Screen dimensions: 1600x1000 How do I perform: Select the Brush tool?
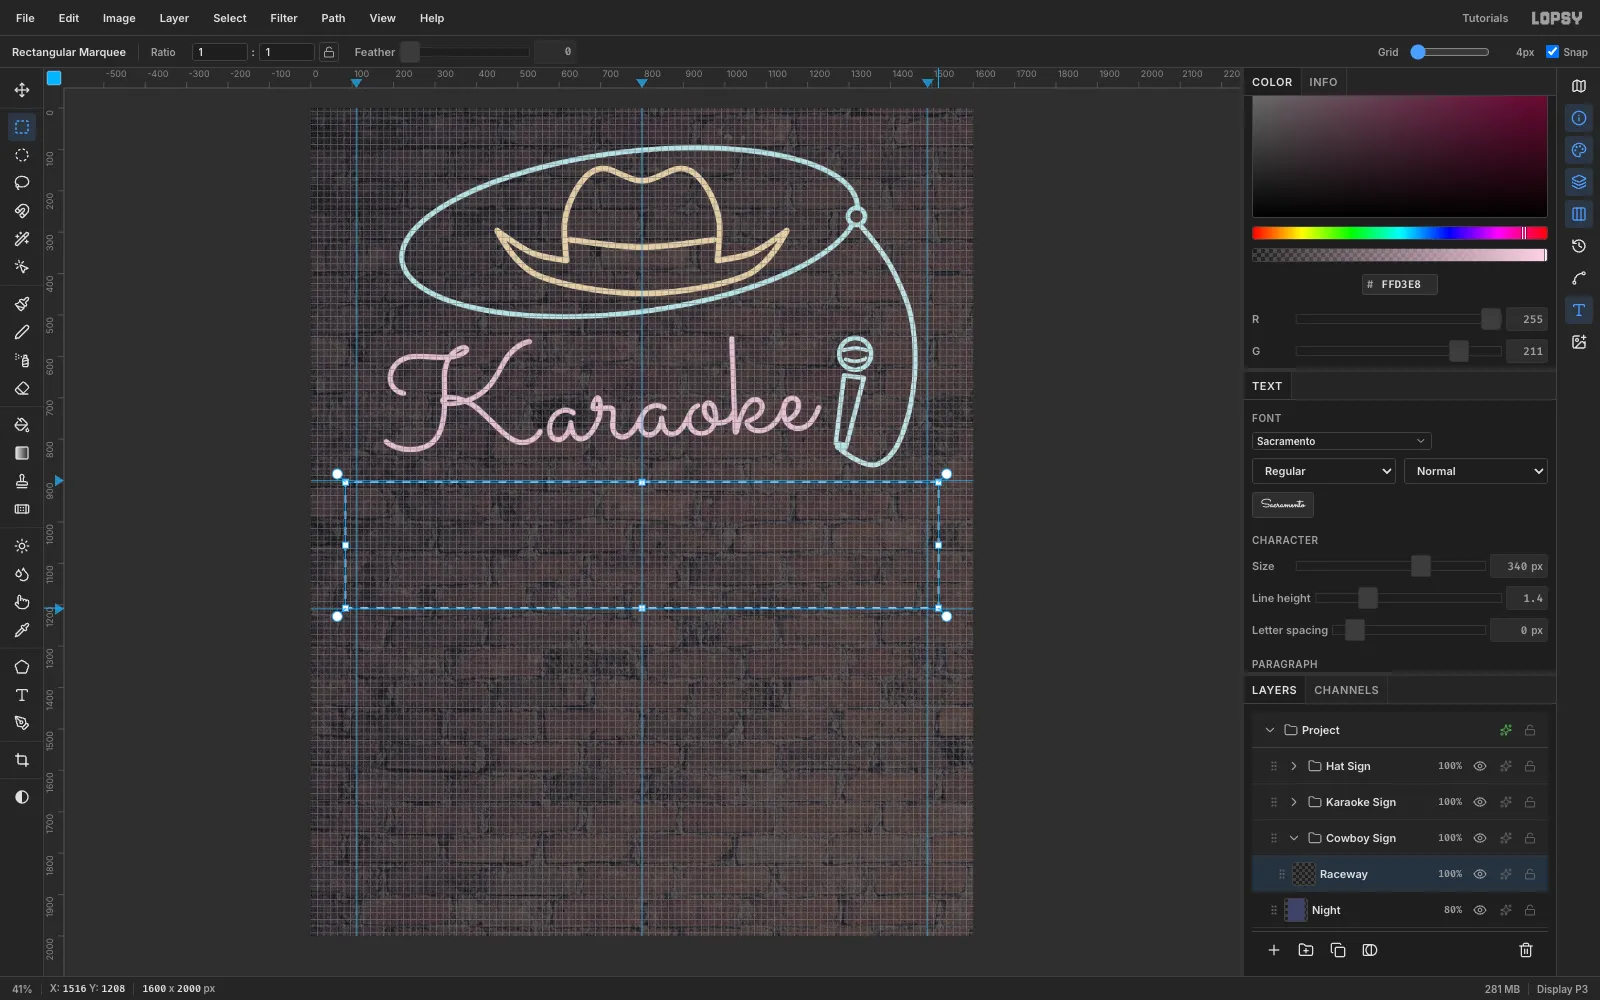pos(22,304)
